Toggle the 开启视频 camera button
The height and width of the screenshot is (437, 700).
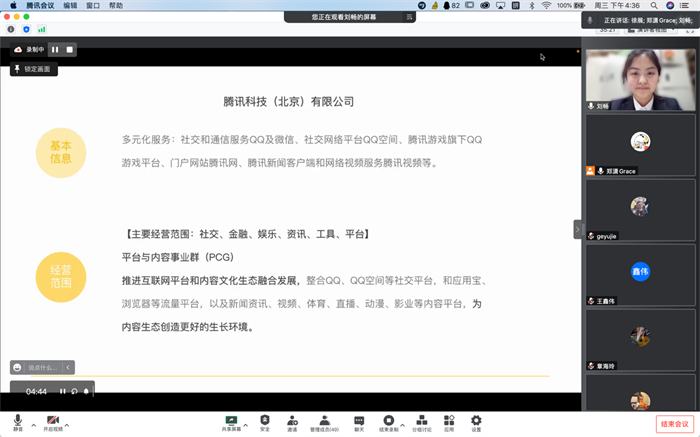click(52, 421)
